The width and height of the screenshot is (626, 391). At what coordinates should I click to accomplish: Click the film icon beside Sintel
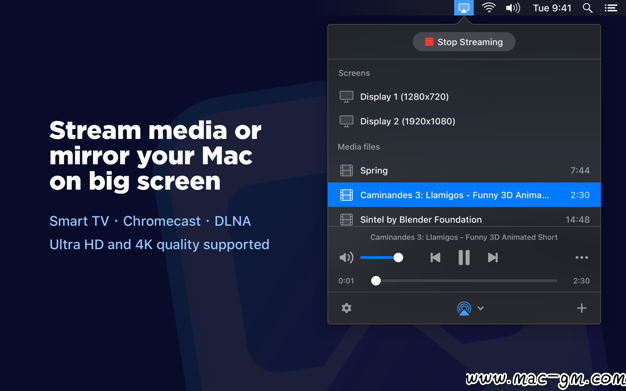(346, 219)
